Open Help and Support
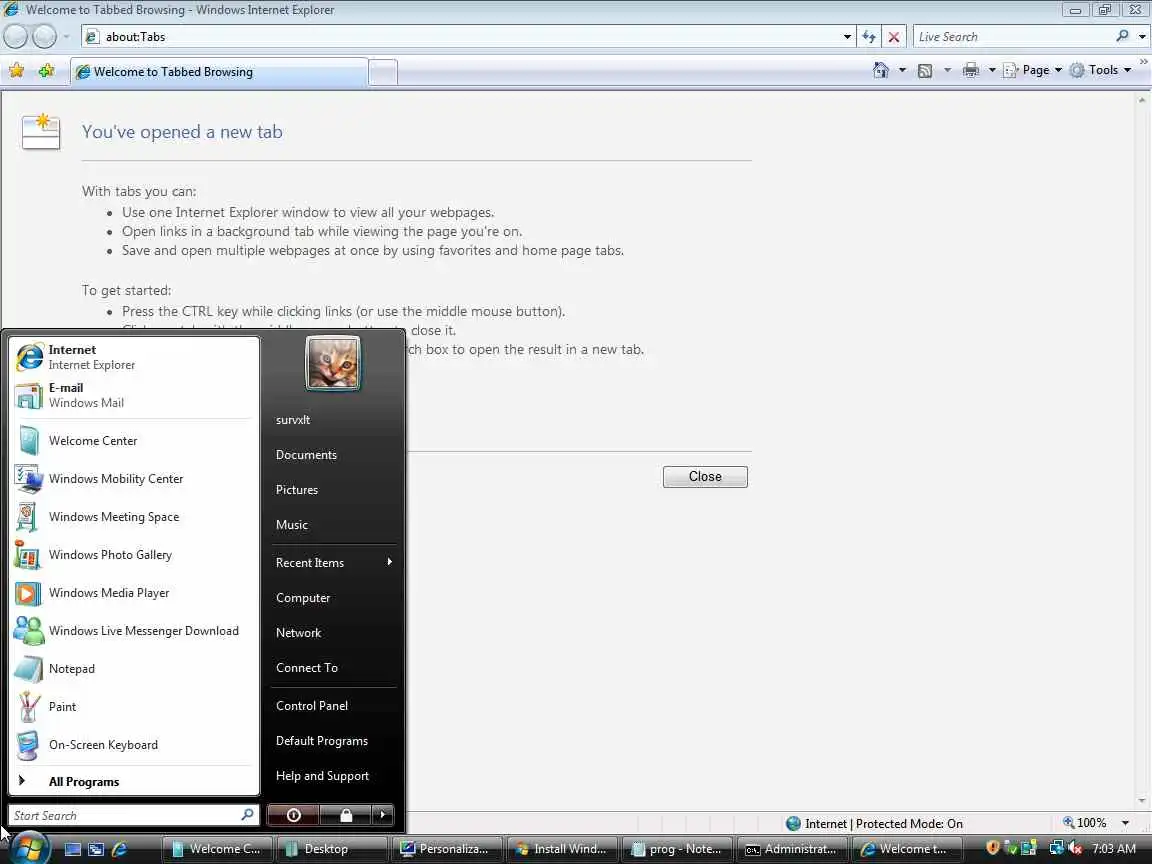 [x=334, y=777]
